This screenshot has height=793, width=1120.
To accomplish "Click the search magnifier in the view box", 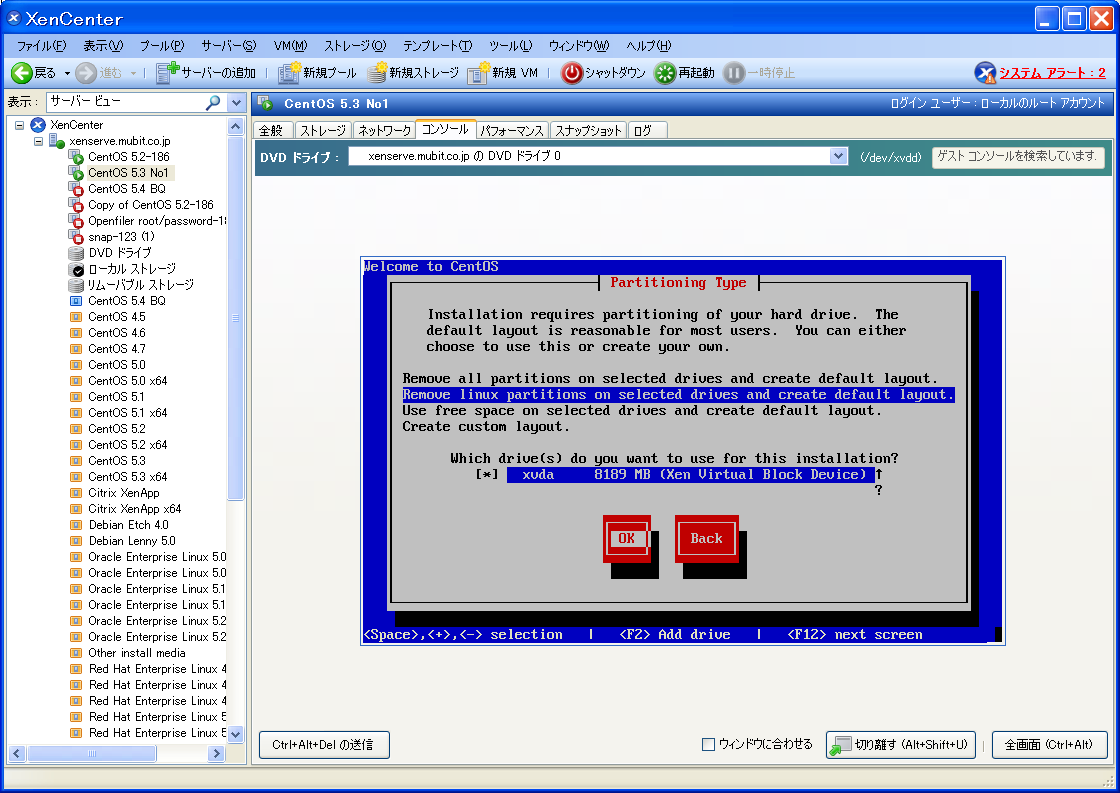I will click(x=213, y=102).
